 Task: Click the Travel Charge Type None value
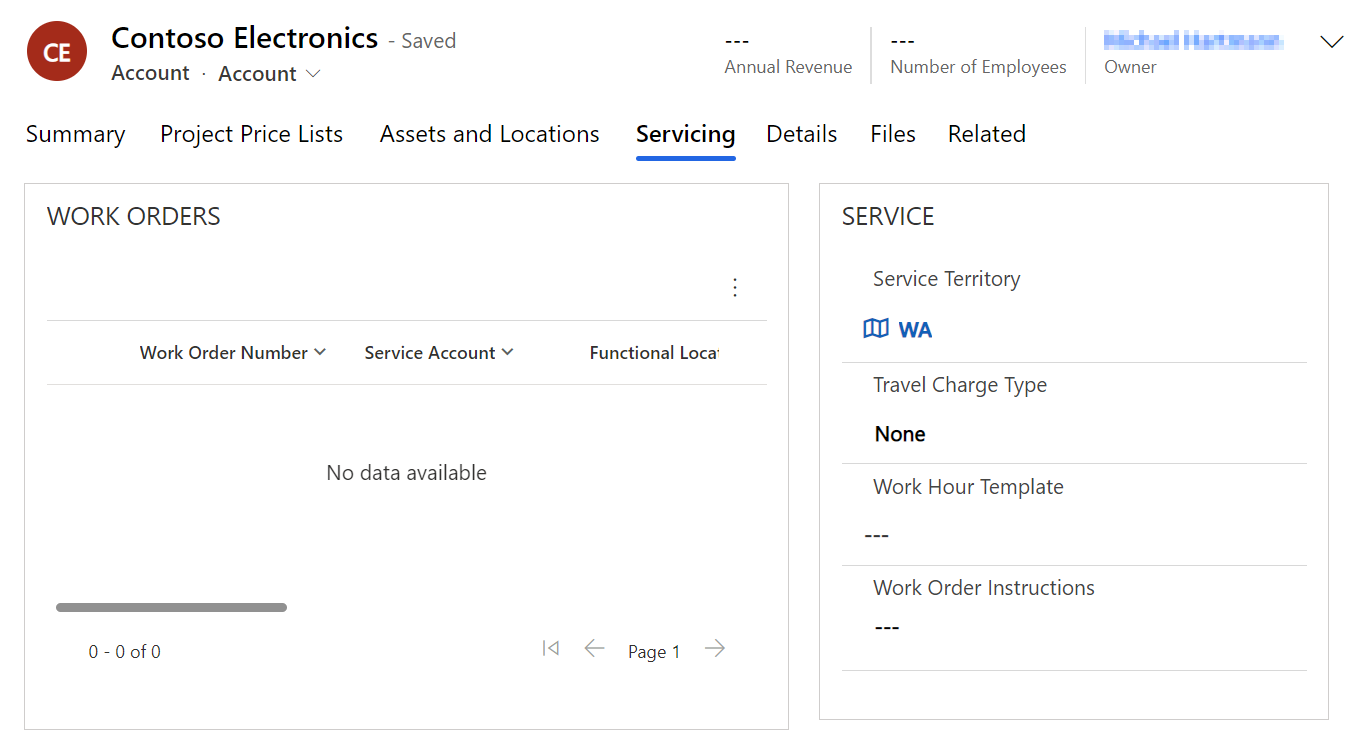pos(900,434)
